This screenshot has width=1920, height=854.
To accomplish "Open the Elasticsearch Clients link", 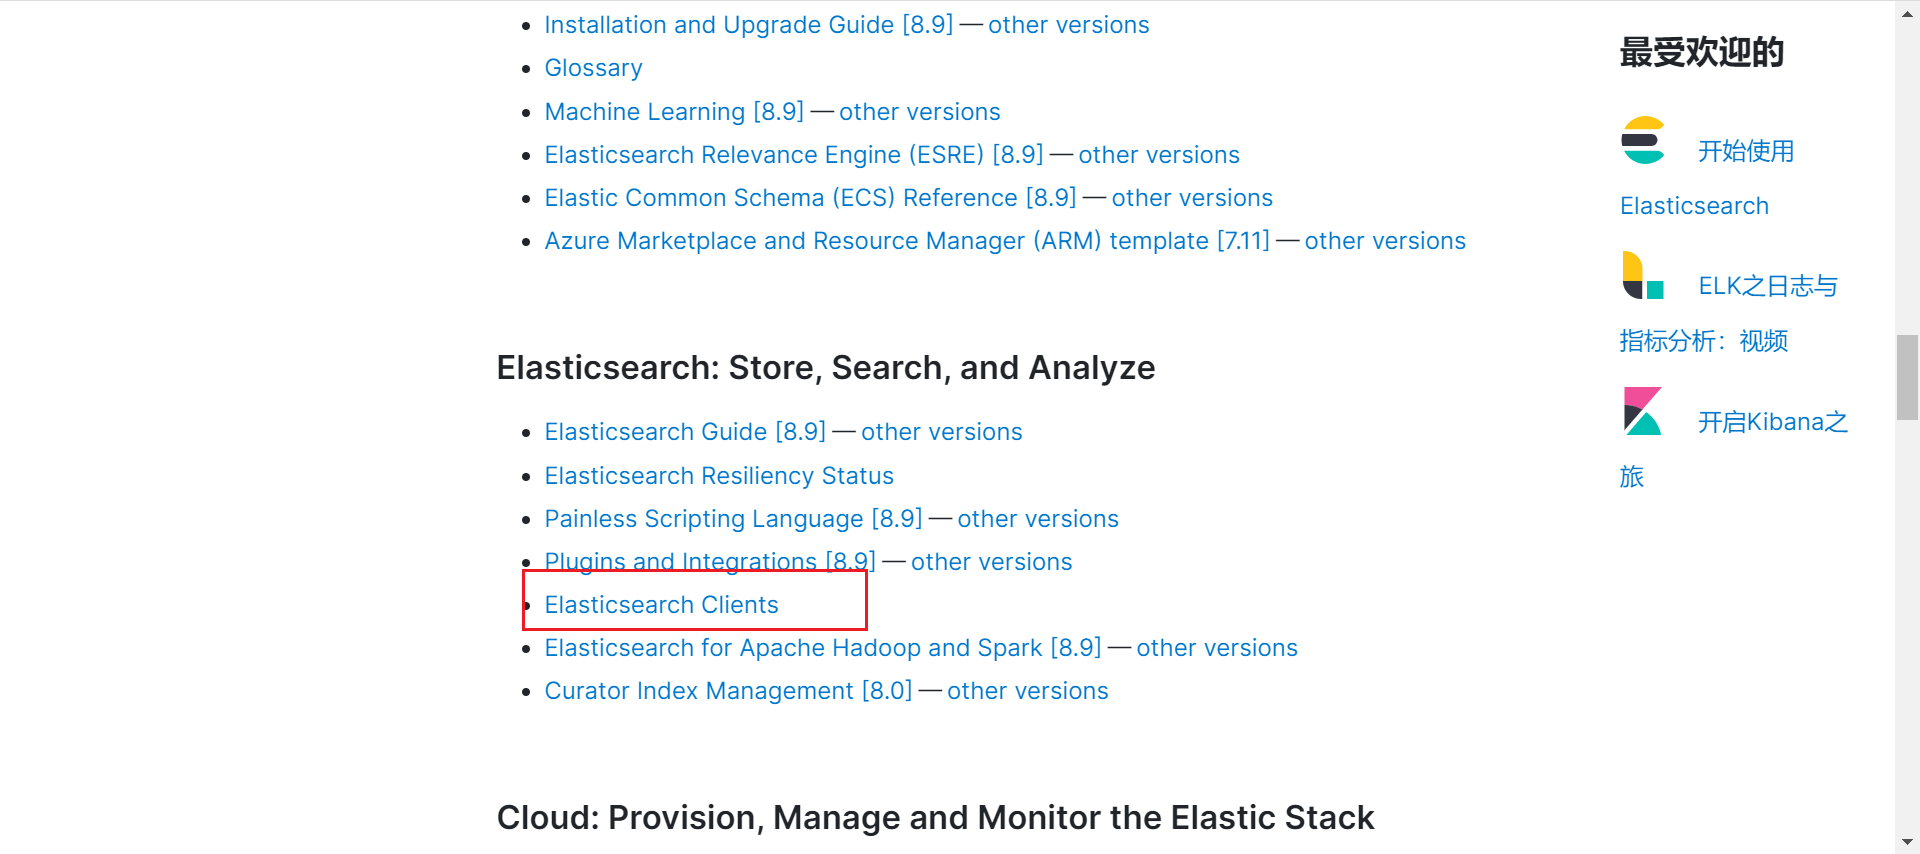I will point(661,605).
